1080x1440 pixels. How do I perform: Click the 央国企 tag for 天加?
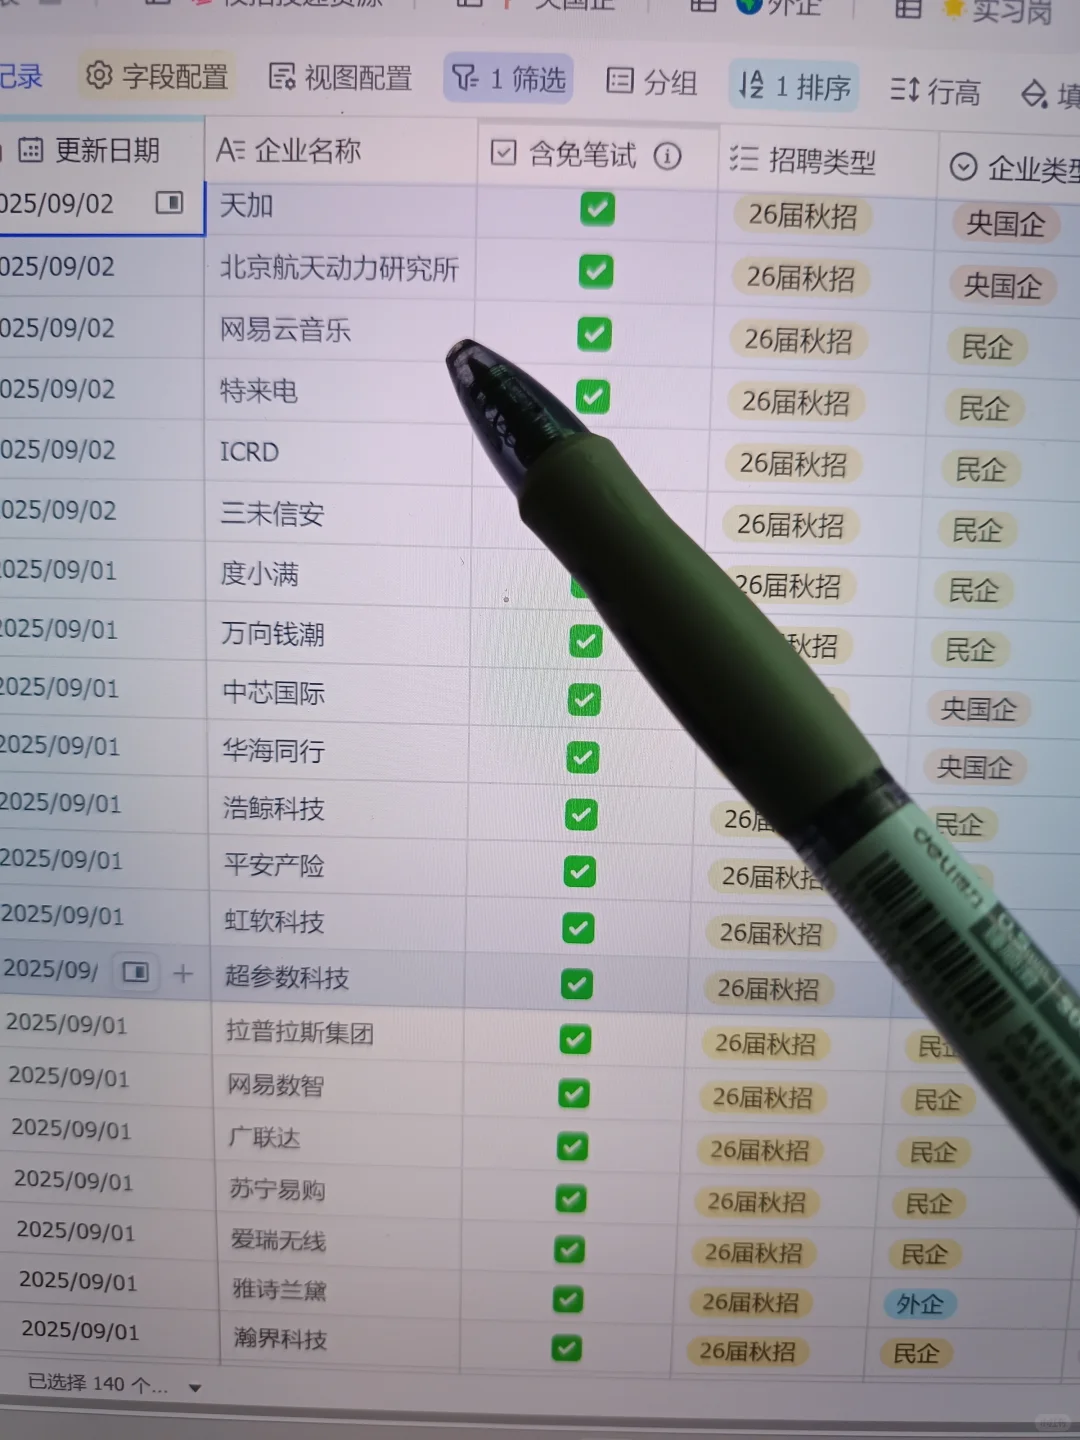[1005, 223]
